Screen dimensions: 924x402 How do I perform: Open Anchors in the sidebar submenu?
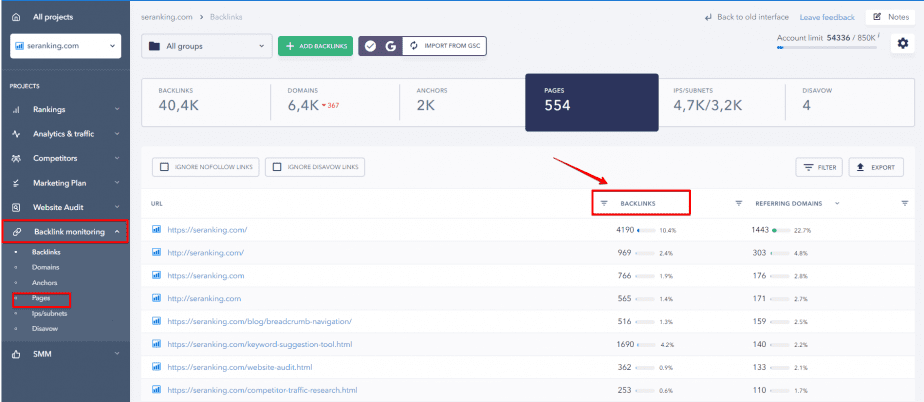(x=45, y=283)
